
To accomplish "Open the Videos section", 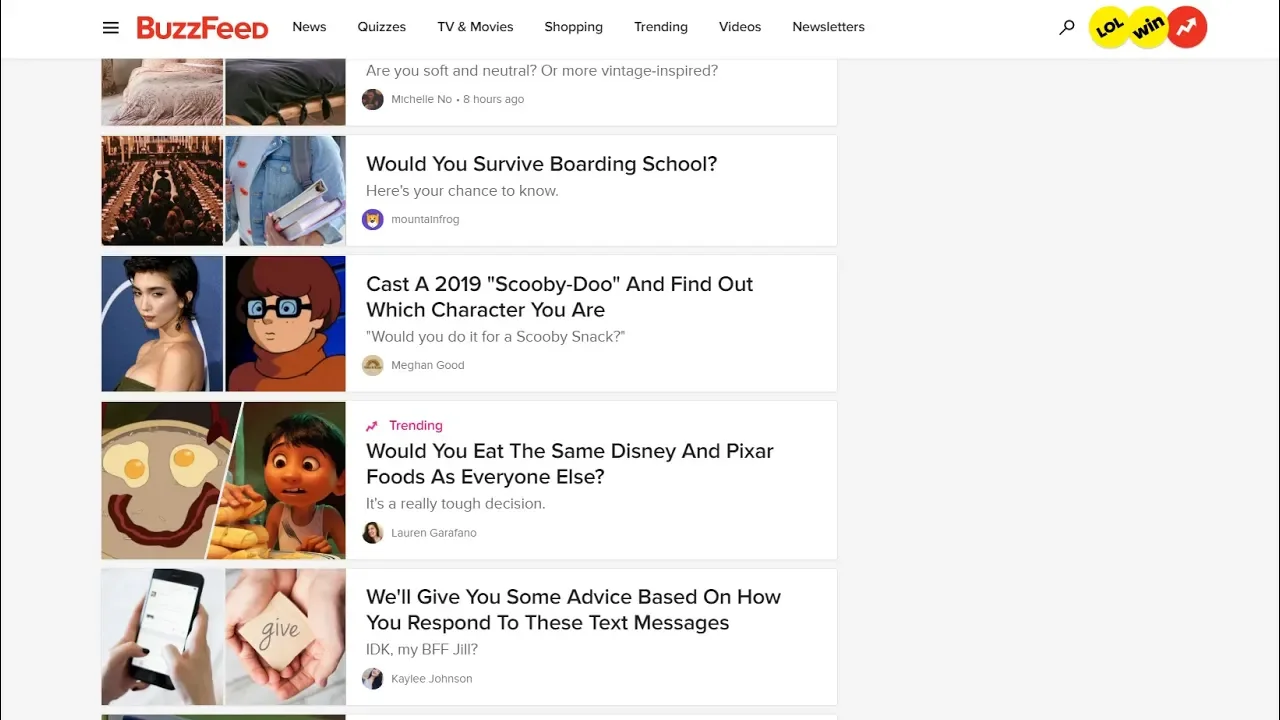I will pyautogui.click(x=740, y=27).
